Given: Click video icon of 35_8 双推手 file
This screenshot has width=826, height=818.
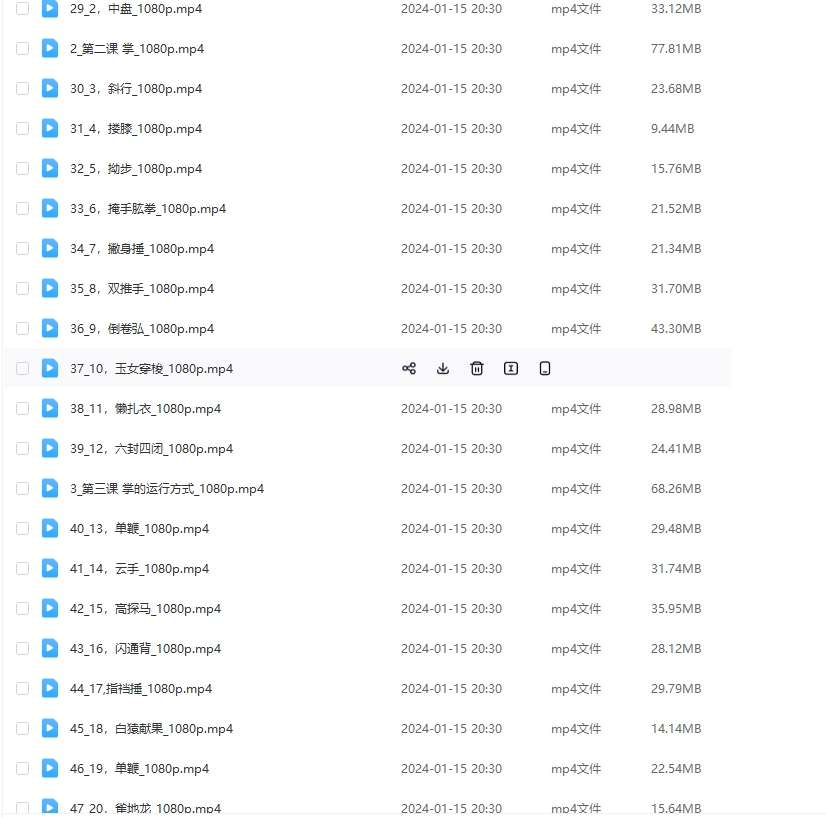Looking at the screenshot, I should (x=50, y=288).
